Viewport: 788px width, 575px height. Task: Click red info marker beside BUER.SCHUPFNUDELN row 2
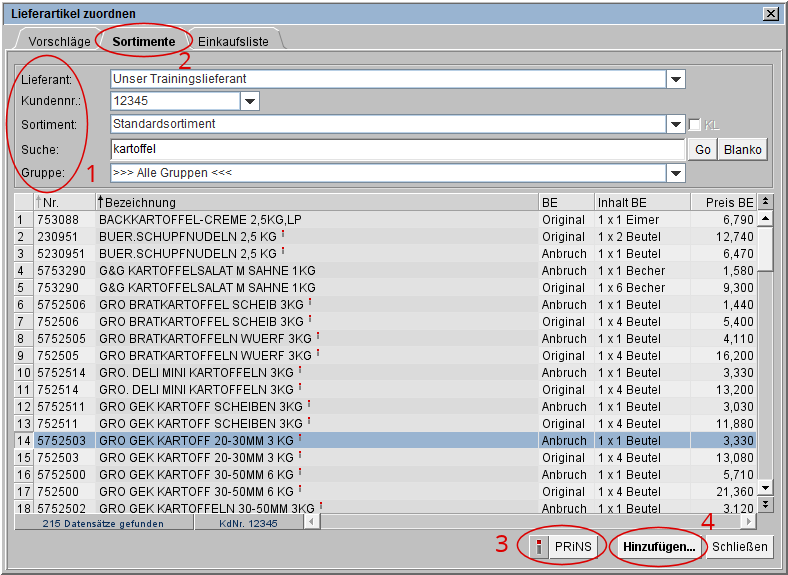(x=284, y=234)
